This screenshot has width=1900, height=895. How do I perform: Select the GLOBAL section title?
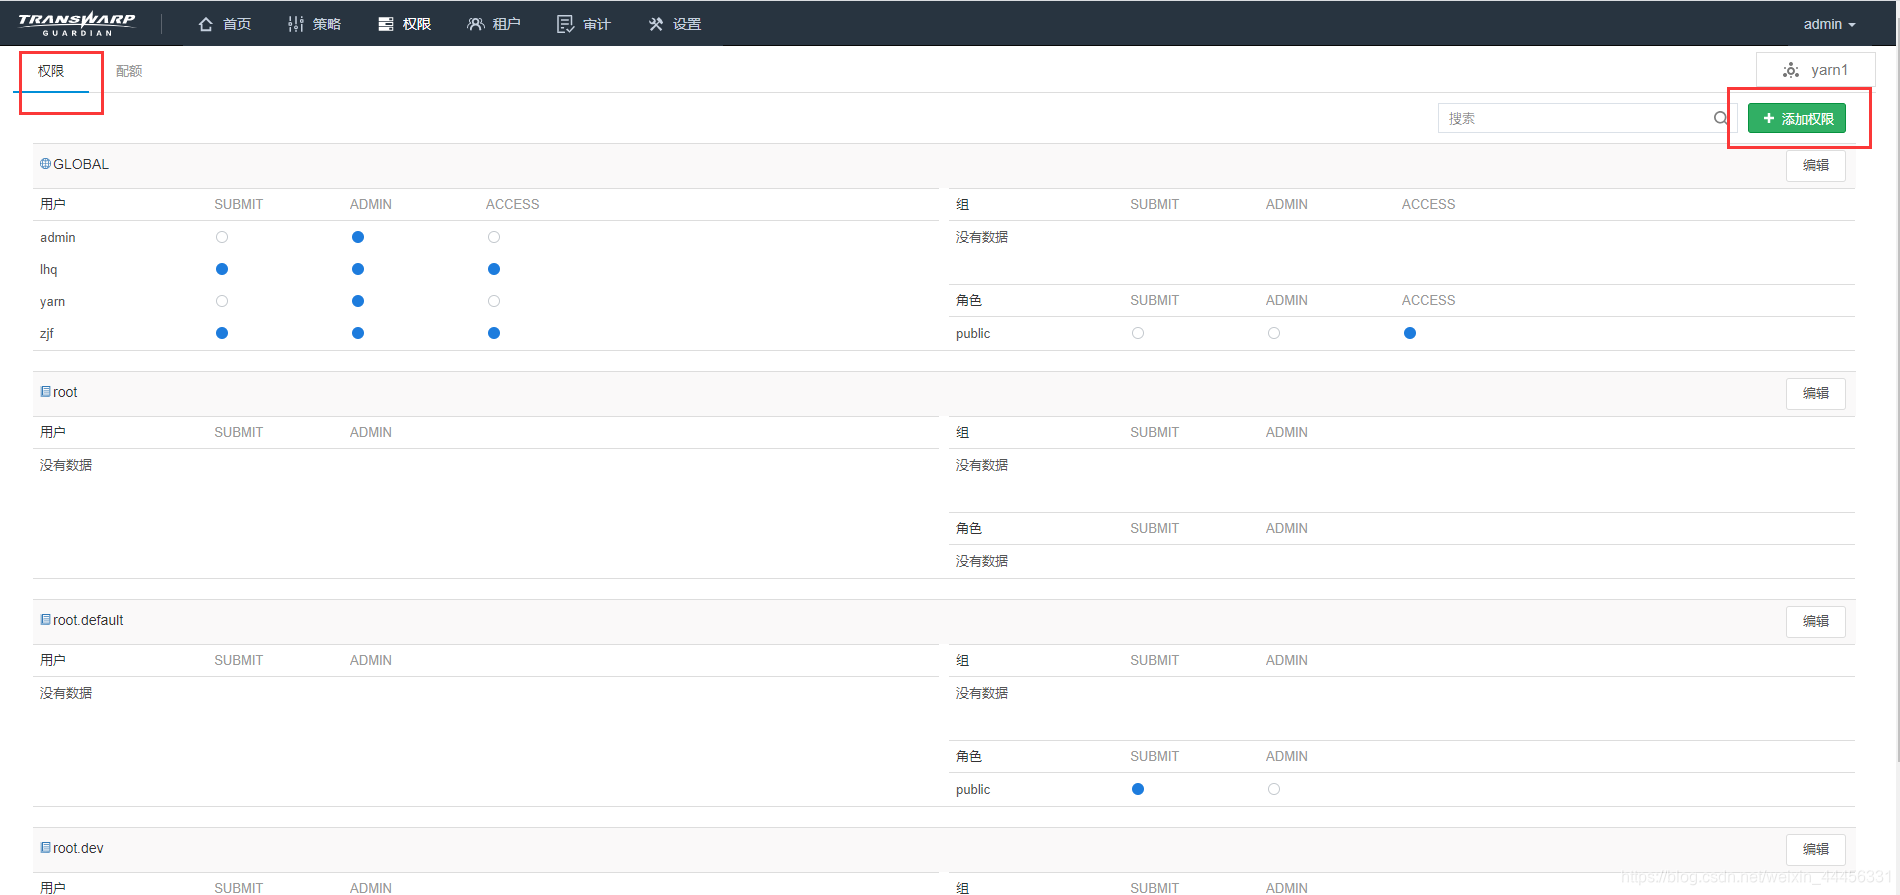81,164
